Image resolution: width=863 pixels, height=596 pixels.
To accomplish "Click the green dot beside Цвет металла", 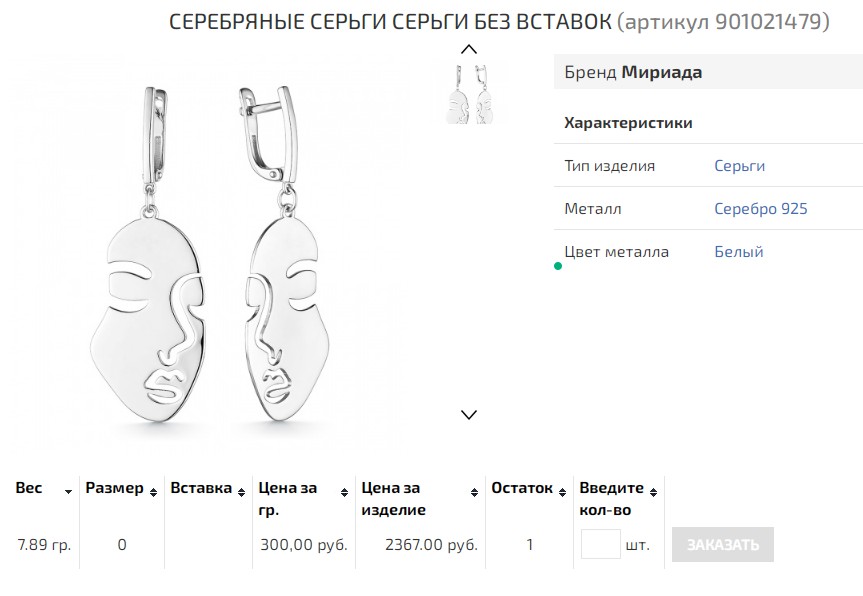I will [558, 266].
